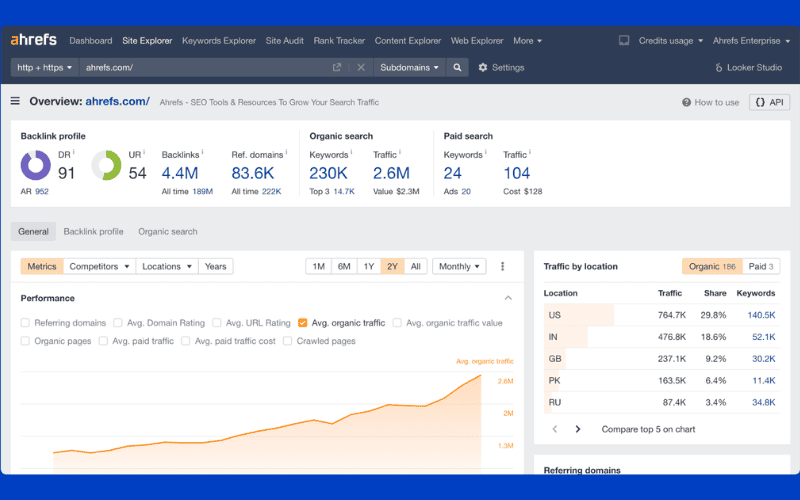Enable Avg. URL Rating checkbox
The width and height of the screenshot is (800, 500).
coord(216,322)
